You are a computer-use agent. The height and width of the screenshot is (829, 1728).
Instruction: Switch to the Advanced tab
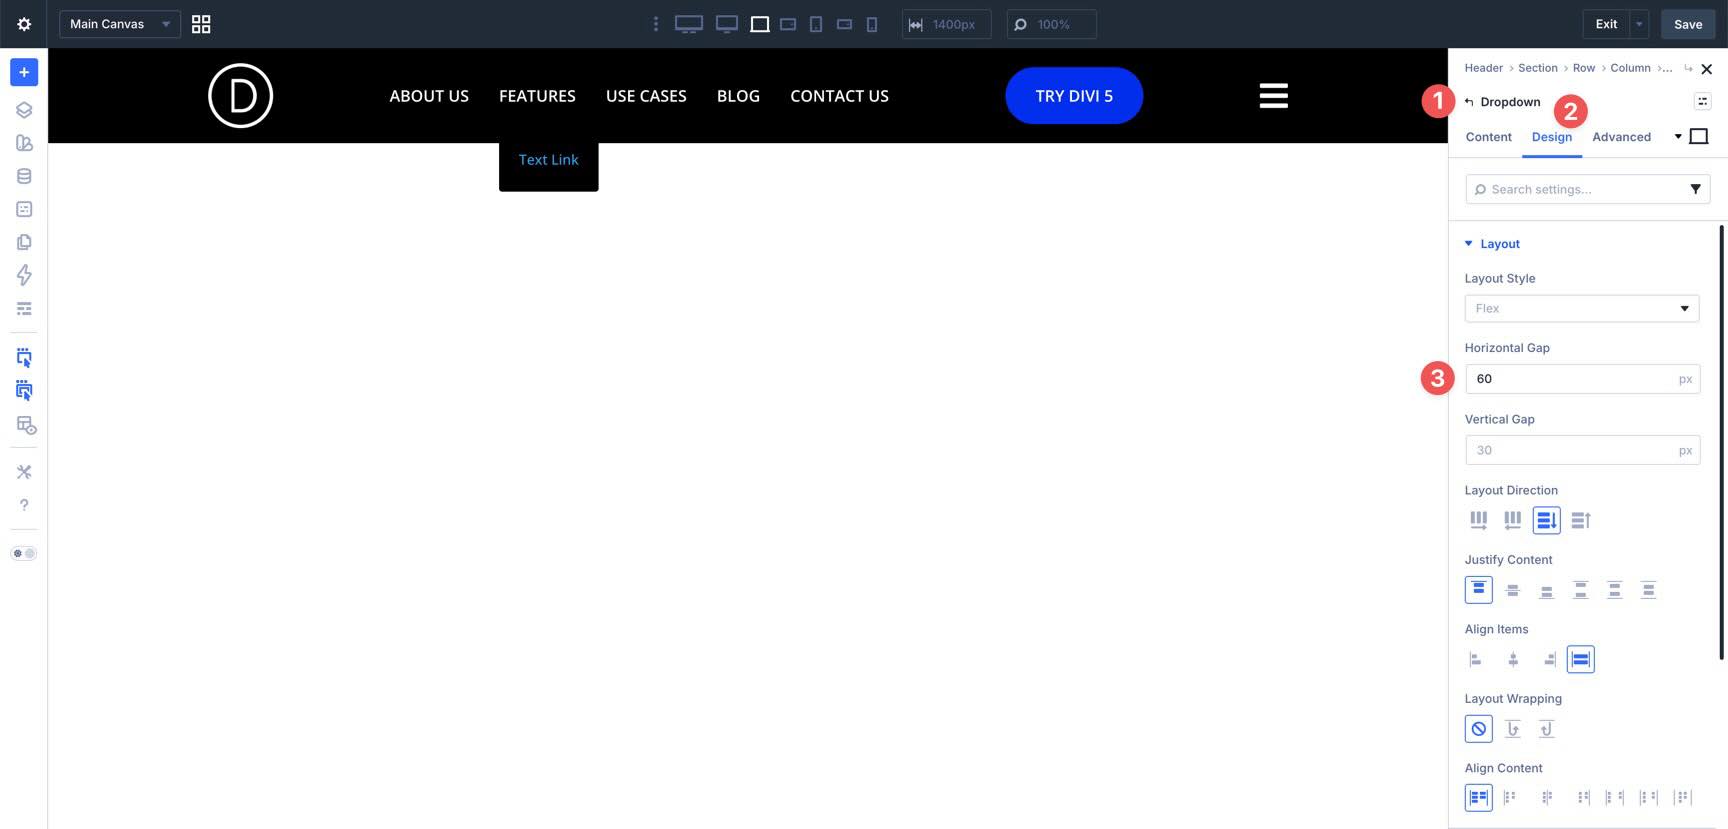tap(1621, 137)
